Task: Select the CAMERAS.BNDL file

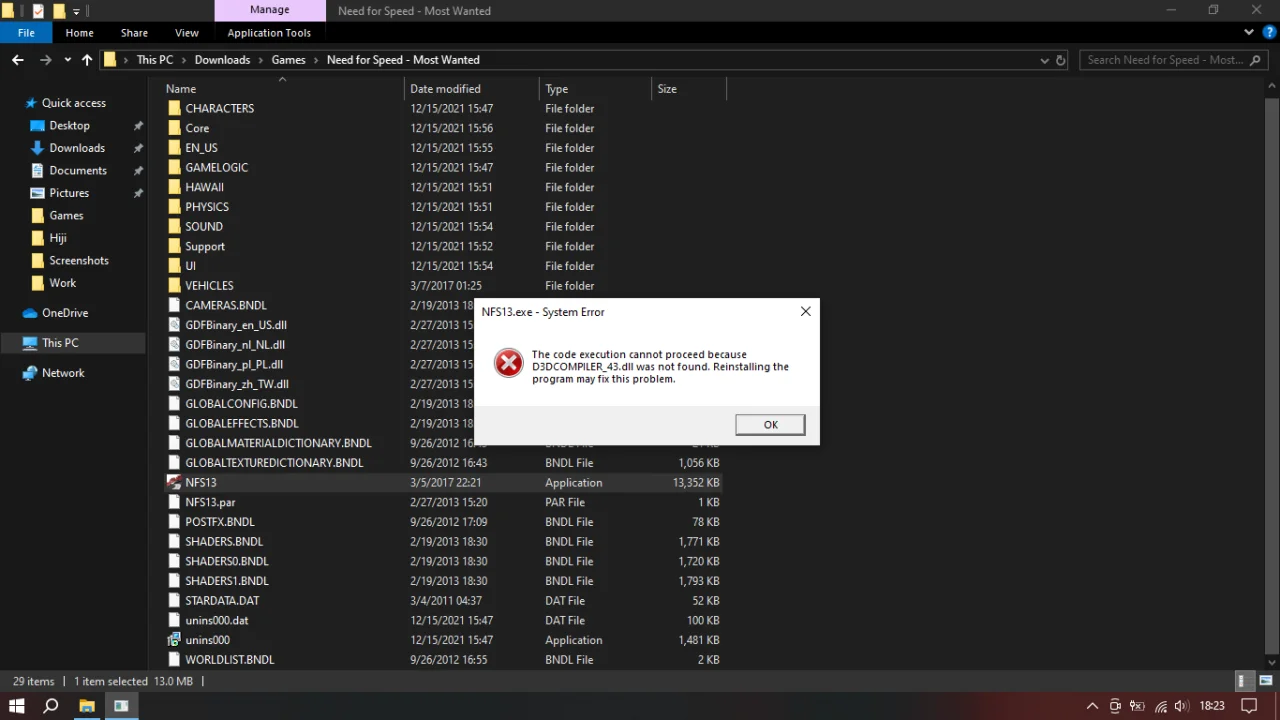Action: coord(226,305)
